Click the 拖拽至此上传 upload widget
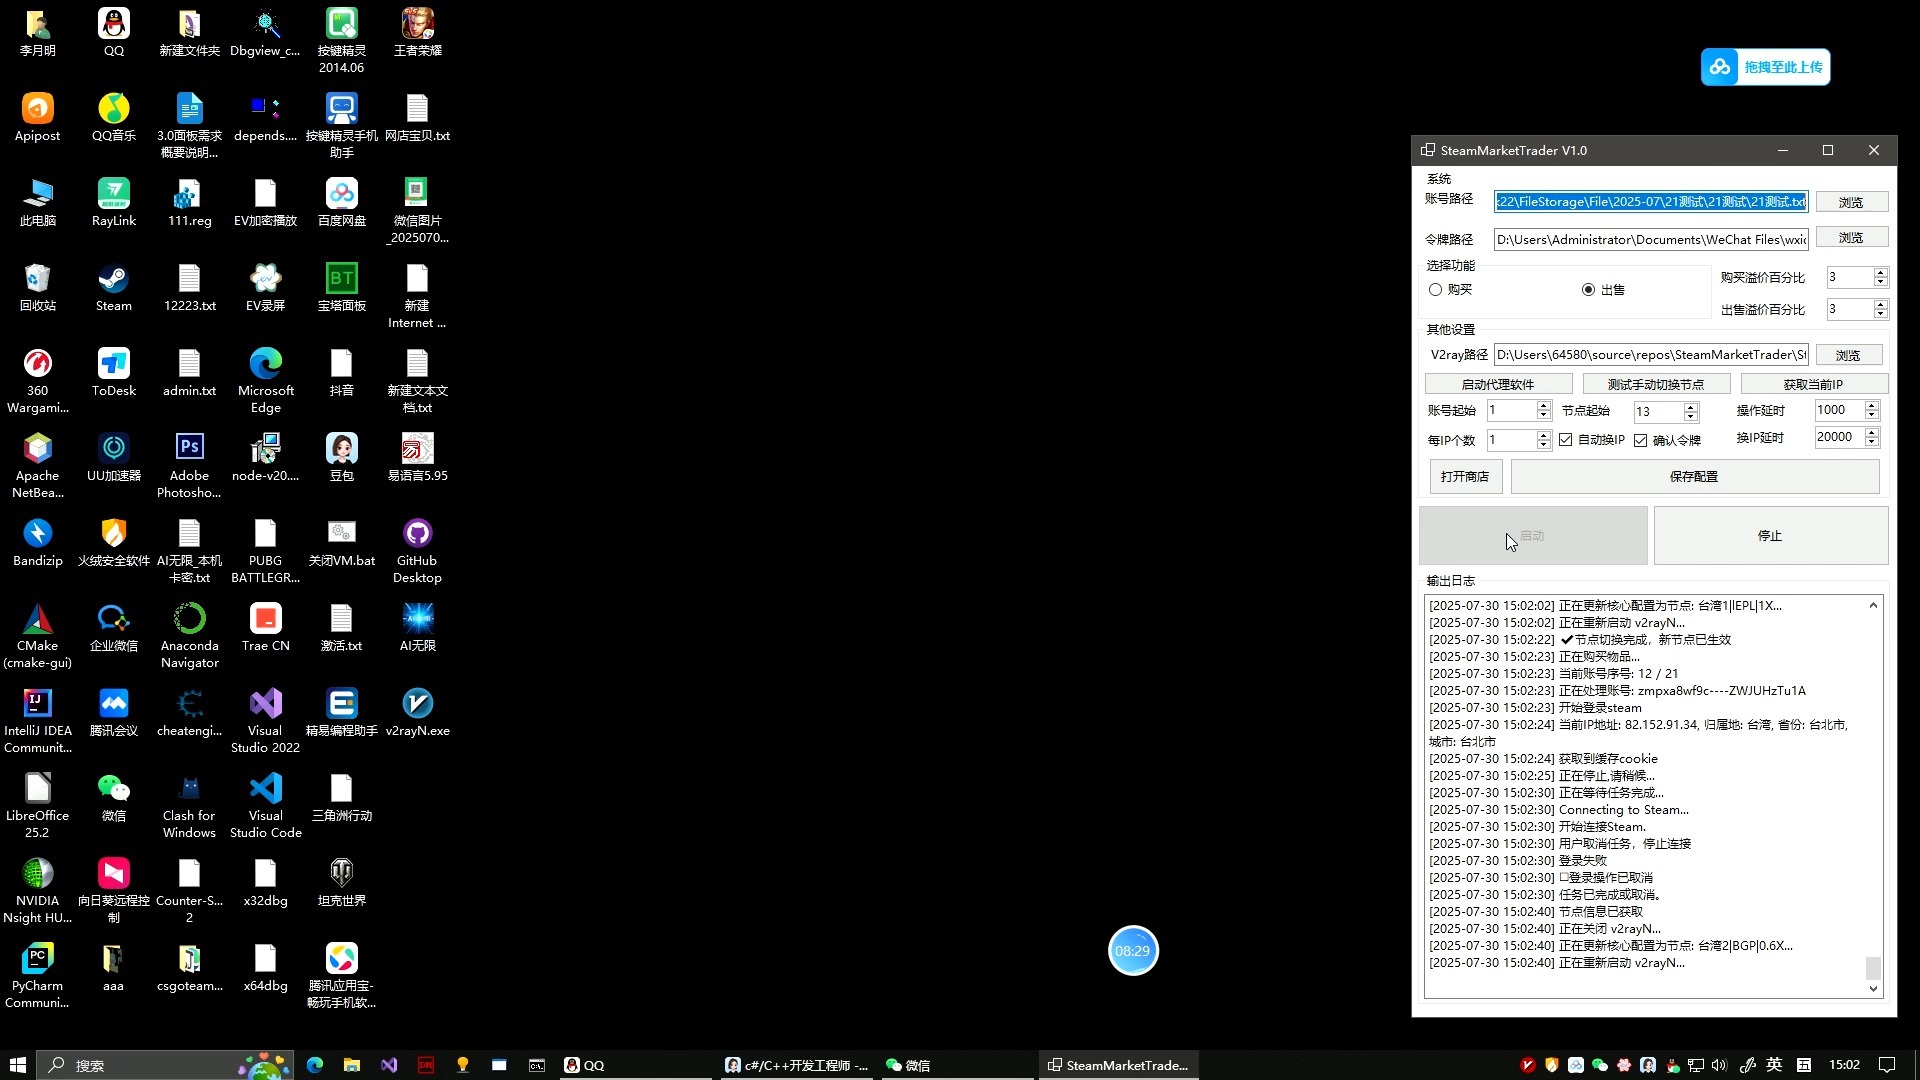This screenshot has height=1080, width=1920. [1765, 67]
